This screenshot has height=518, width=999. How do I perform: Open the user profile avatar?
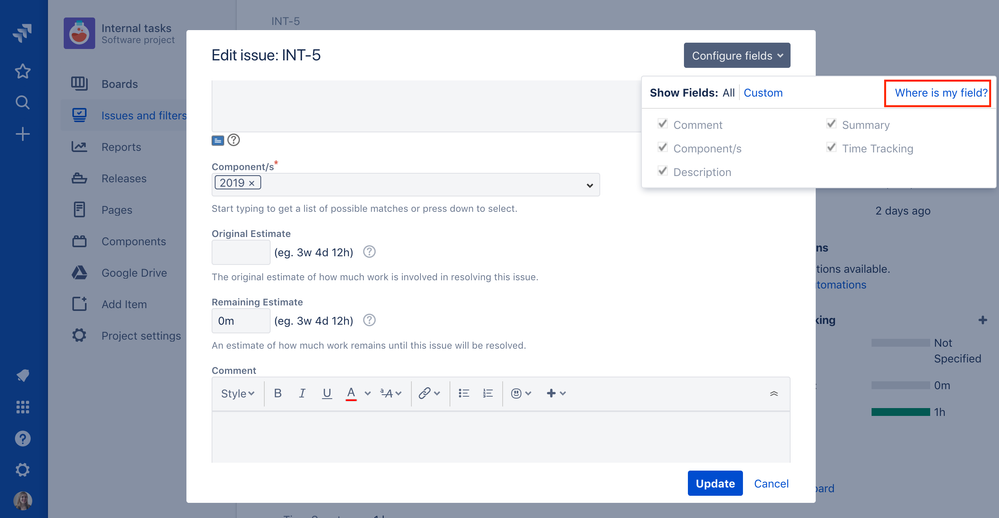(22, 501)
